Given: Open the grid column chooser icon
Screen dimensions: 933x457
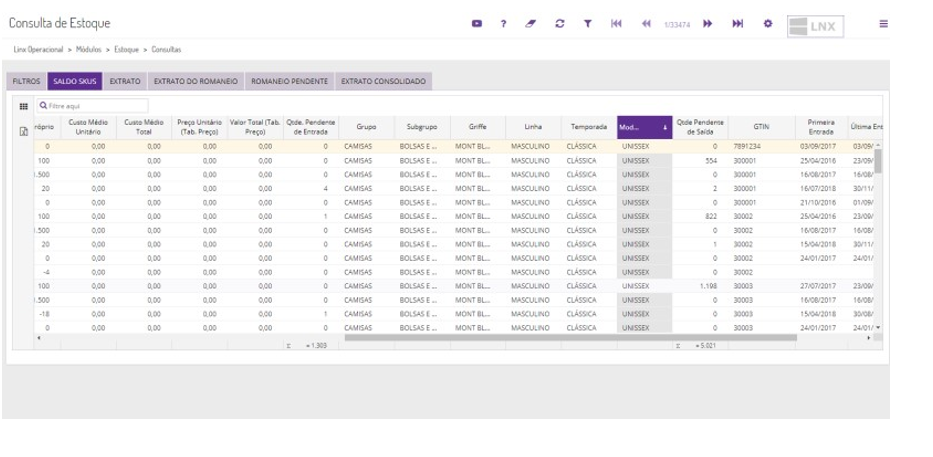Looking at the screenshot, I should 24,106.
